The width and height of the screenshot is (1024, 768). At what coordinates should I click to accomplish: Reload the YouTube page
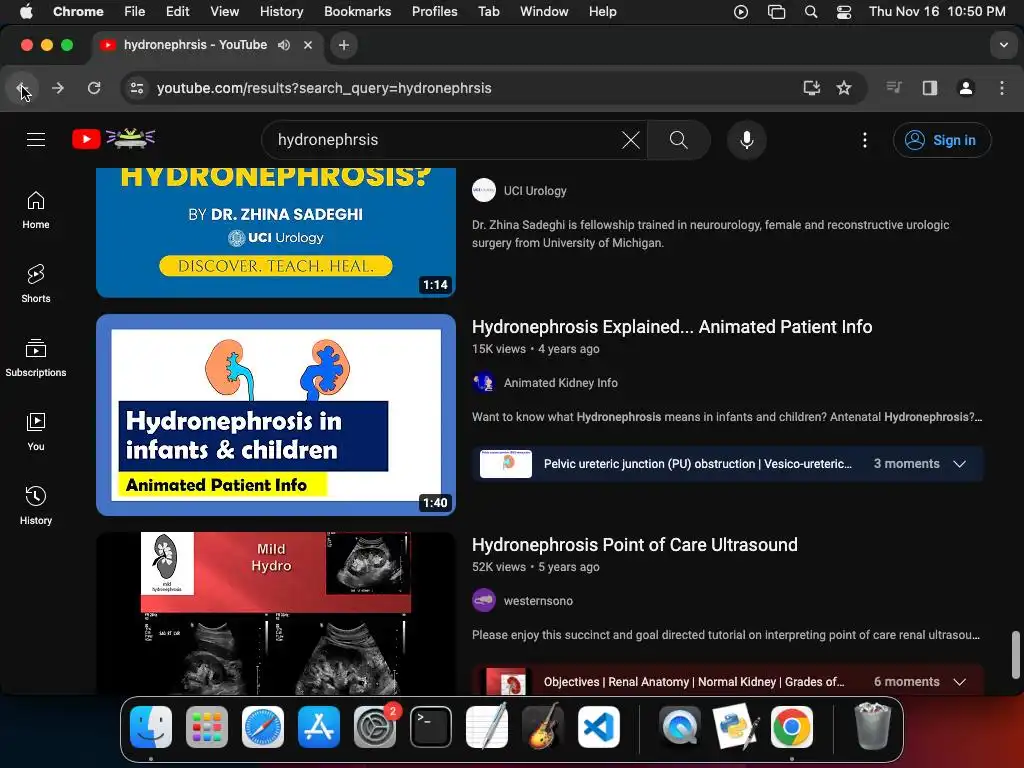(94, 88)
